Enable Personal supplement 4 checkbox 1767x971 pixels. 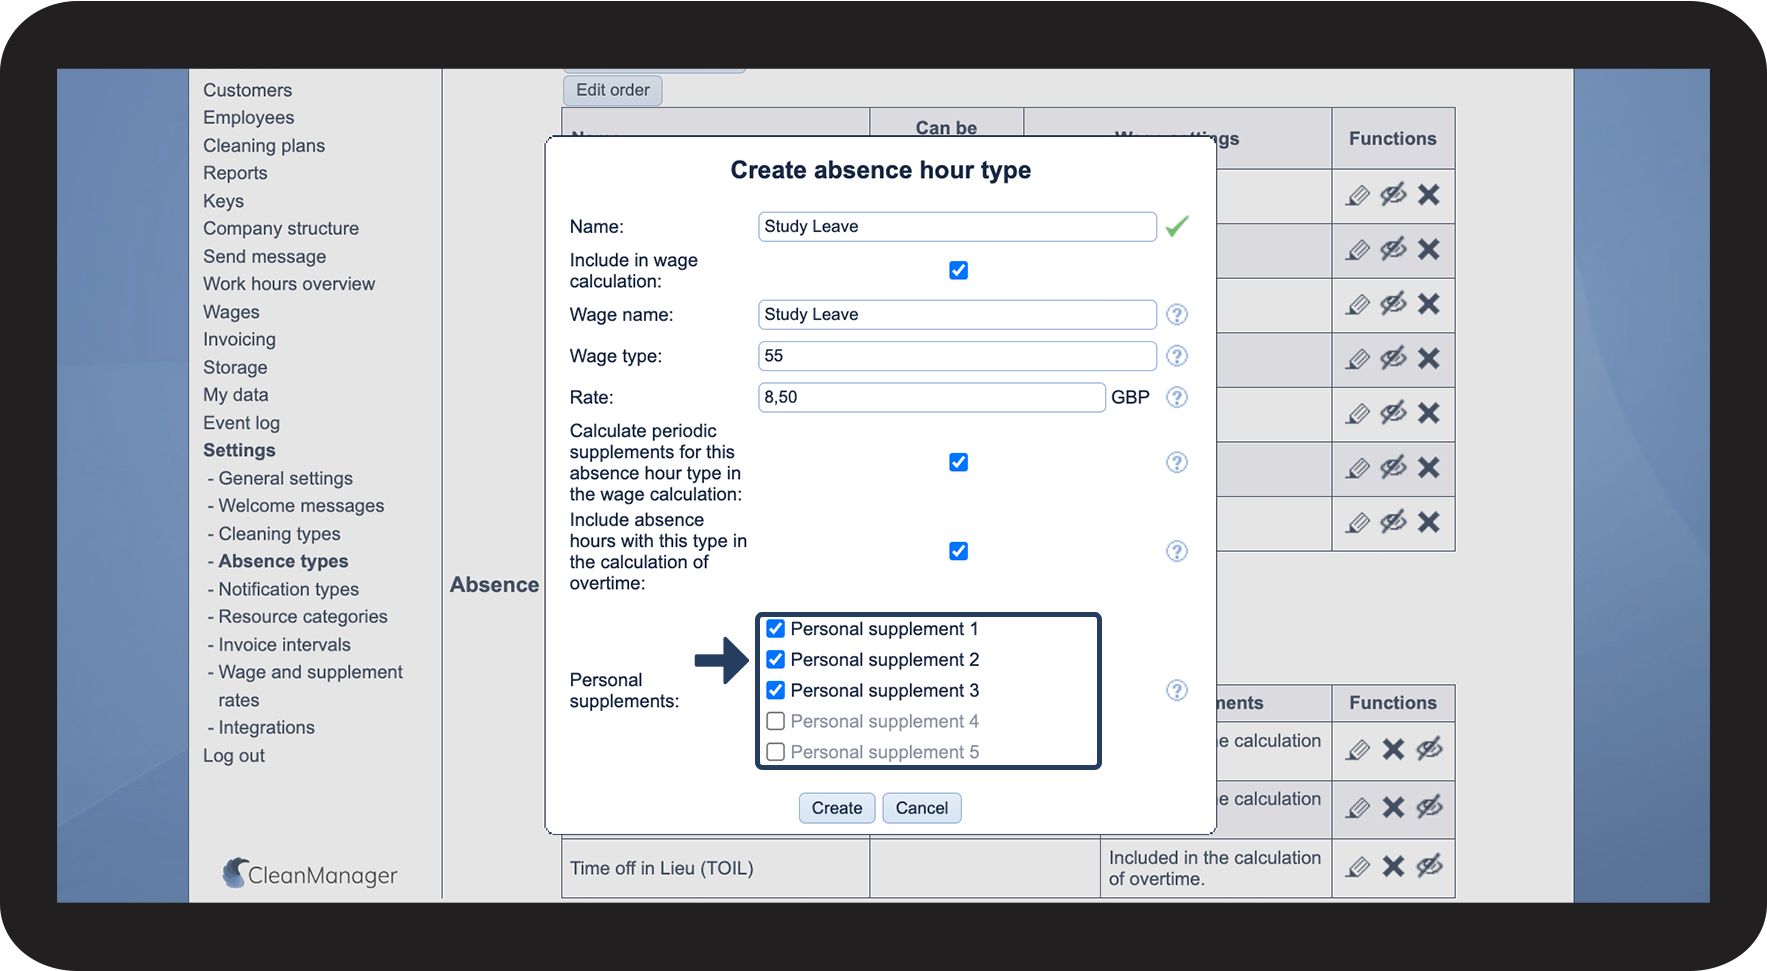(775, 721)
